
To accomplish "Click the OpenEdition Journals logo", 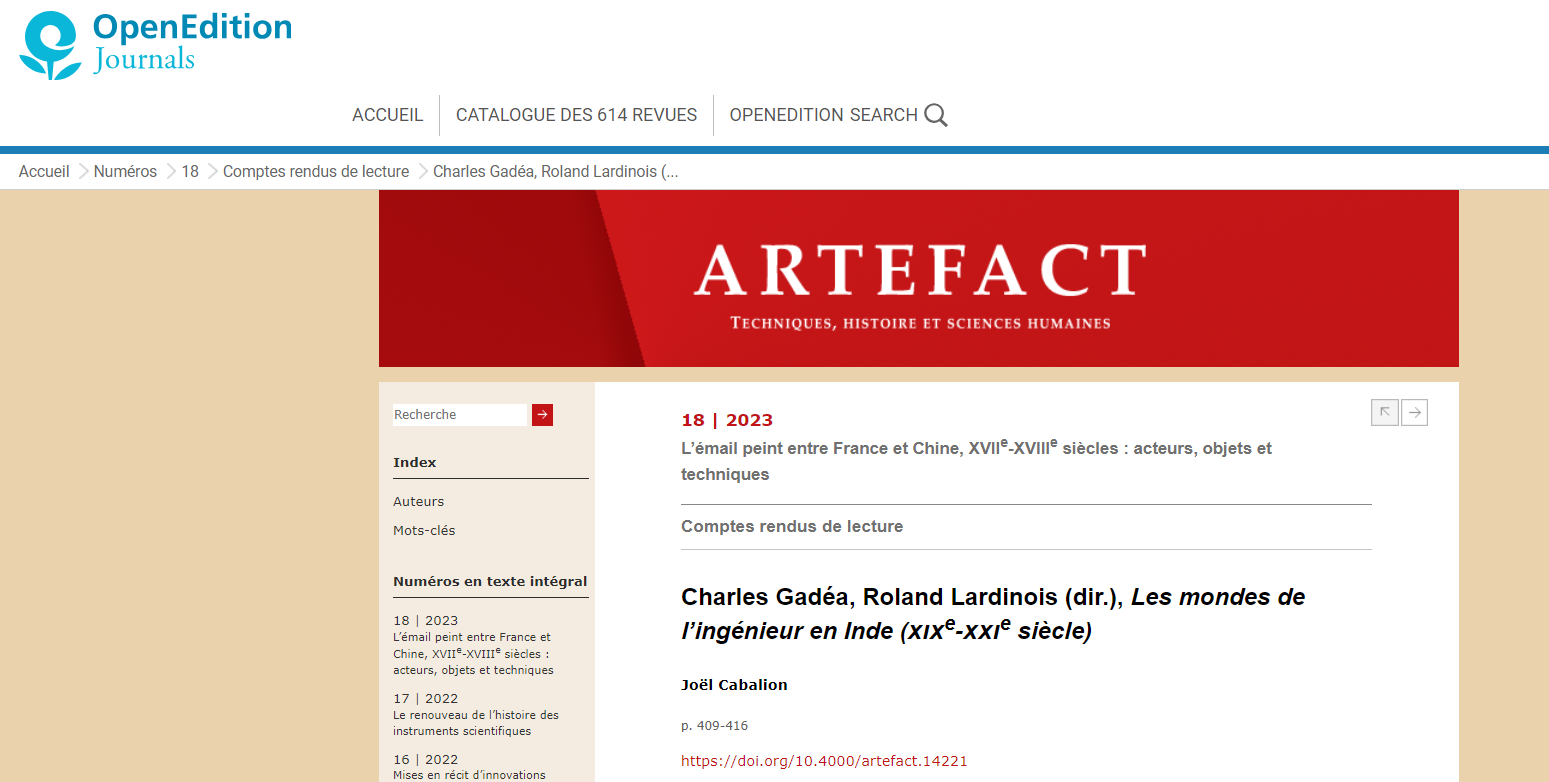I will point(155,44).
